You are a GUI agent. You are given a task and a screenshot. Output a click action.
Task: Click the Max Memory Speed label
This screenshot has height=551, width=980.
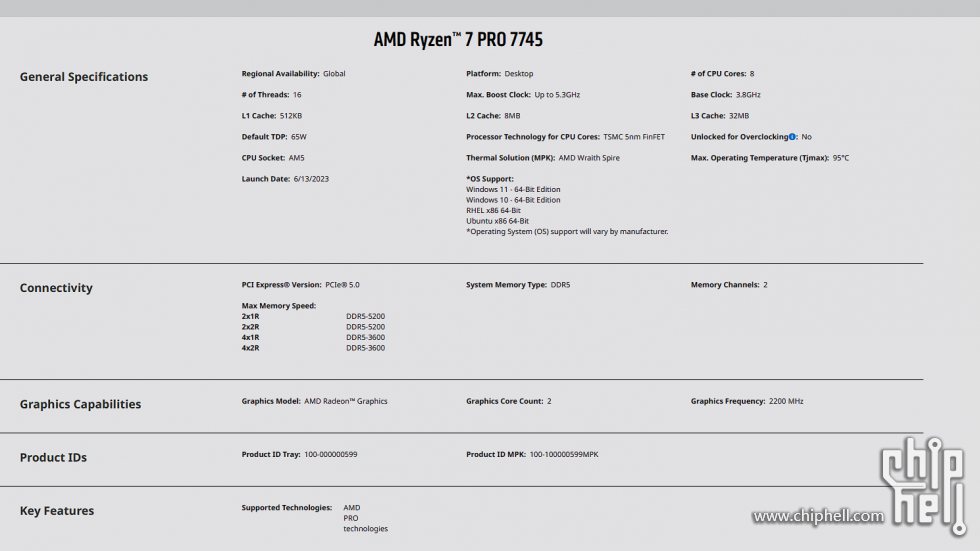point(279,306)
